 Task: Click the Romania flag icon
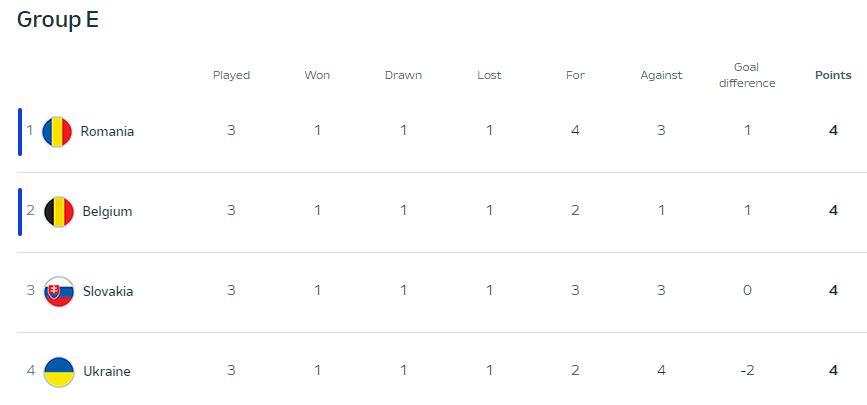pyautogui.click(x=58, y=131)
